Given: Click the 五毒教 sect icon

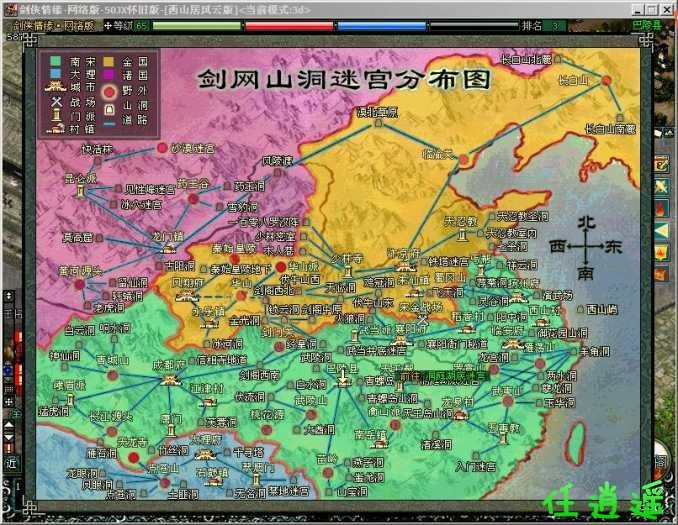Looking at the screenshot, I should (504, 439).
